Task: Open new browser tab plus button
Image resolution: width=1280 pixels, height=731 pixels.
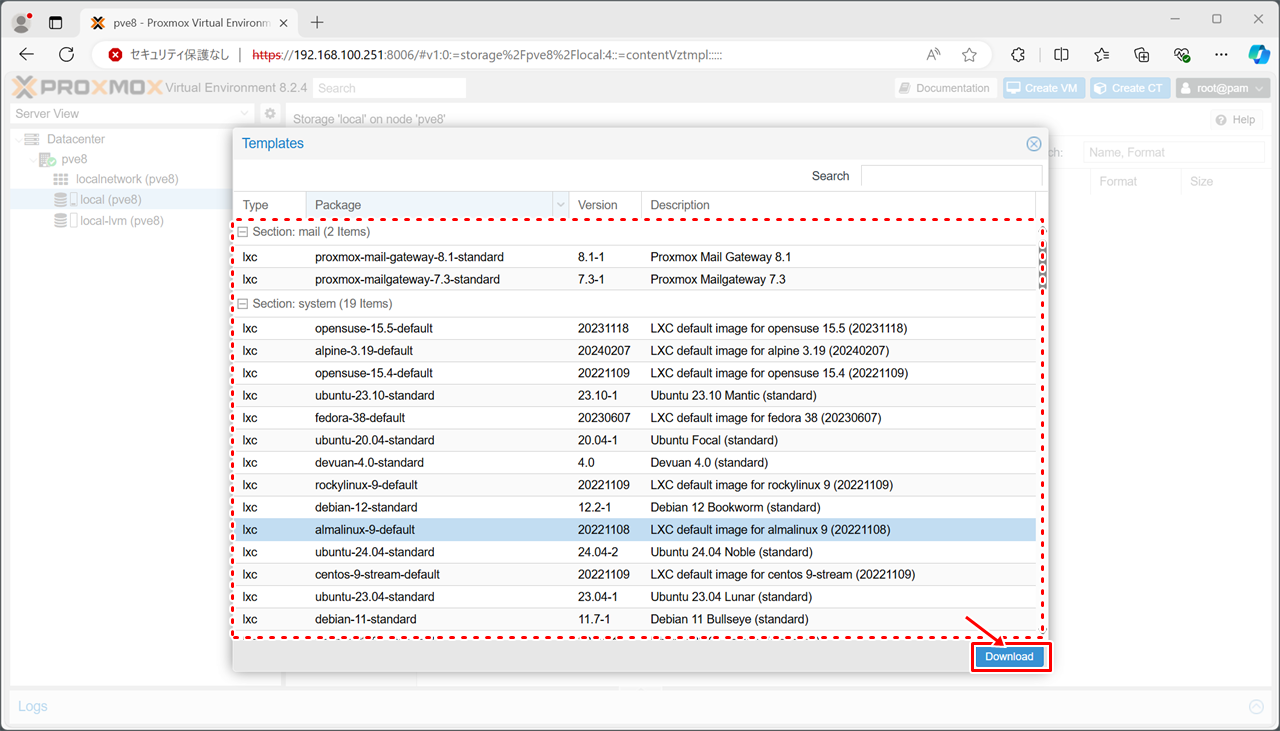Action: pos(318,22)
